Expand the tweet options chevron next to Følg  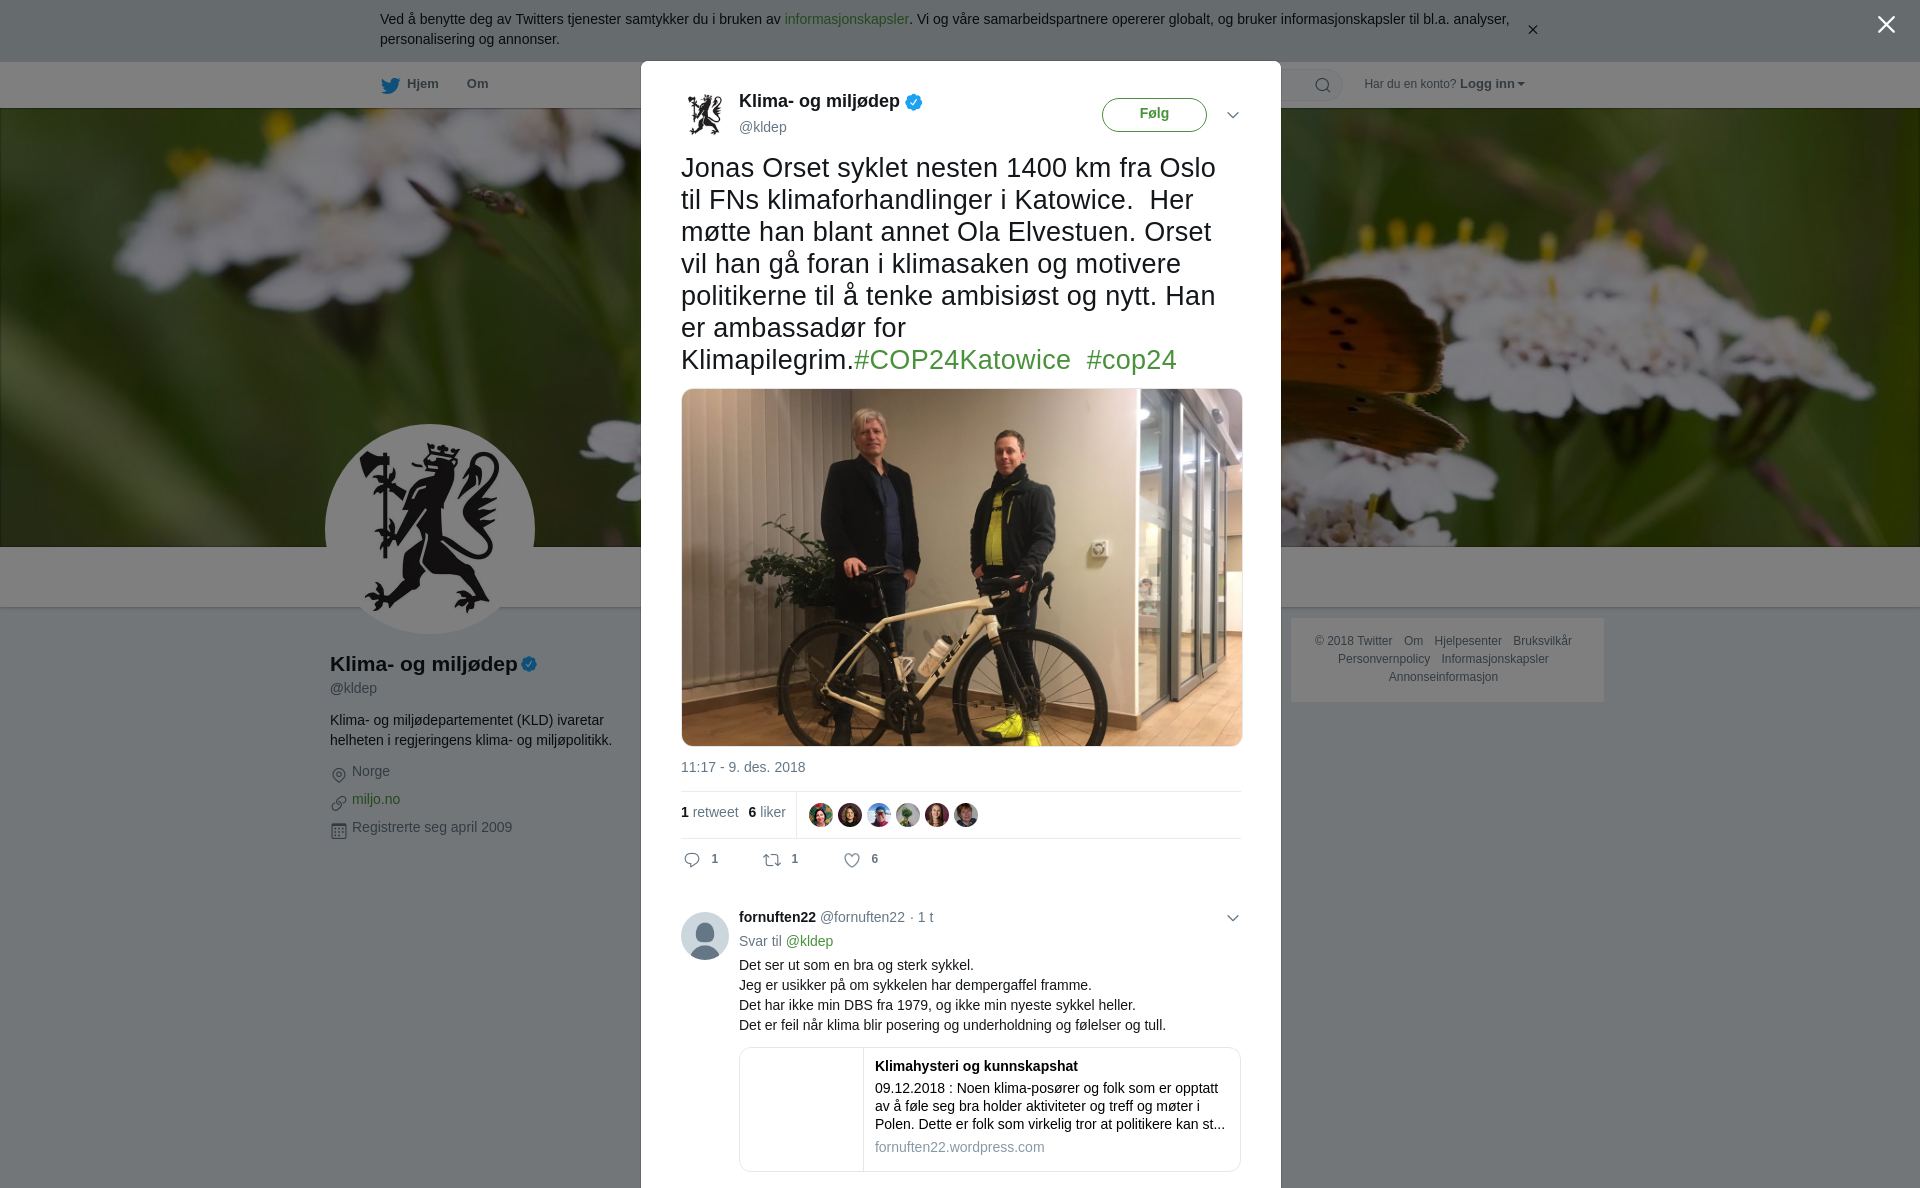pos(1233,115)
